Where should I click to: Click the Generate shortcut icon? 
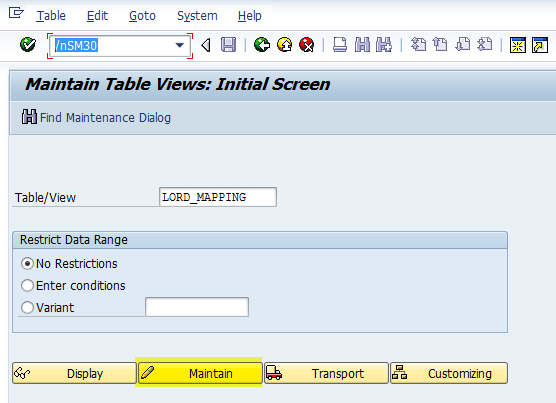pyautogui.click(x=540, y=45)
